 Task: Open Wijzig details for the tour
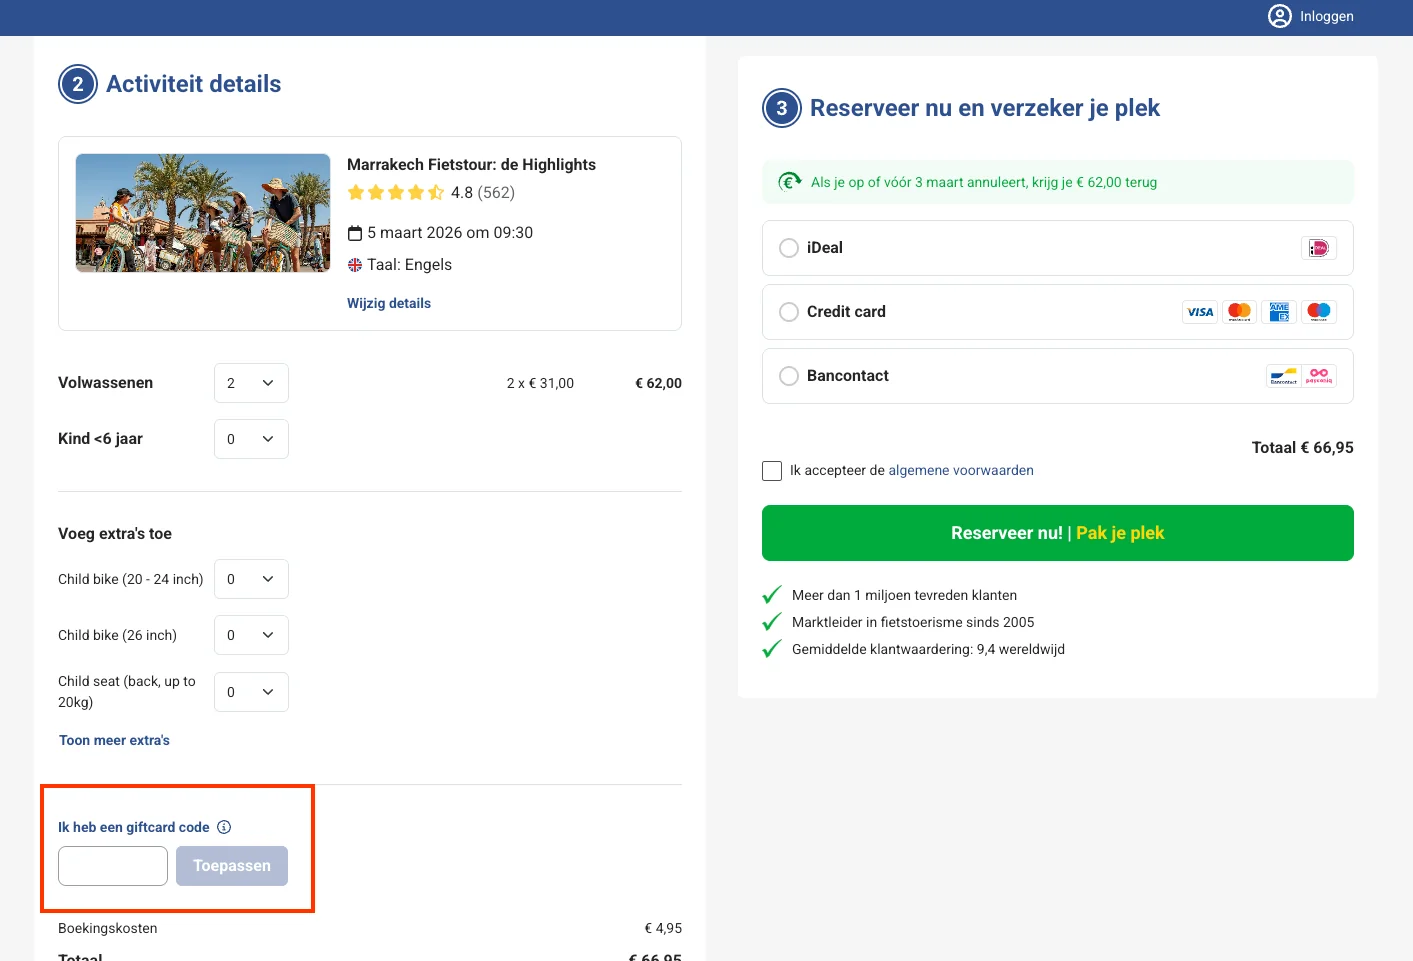pyautogui.click(x=388, y=303)
